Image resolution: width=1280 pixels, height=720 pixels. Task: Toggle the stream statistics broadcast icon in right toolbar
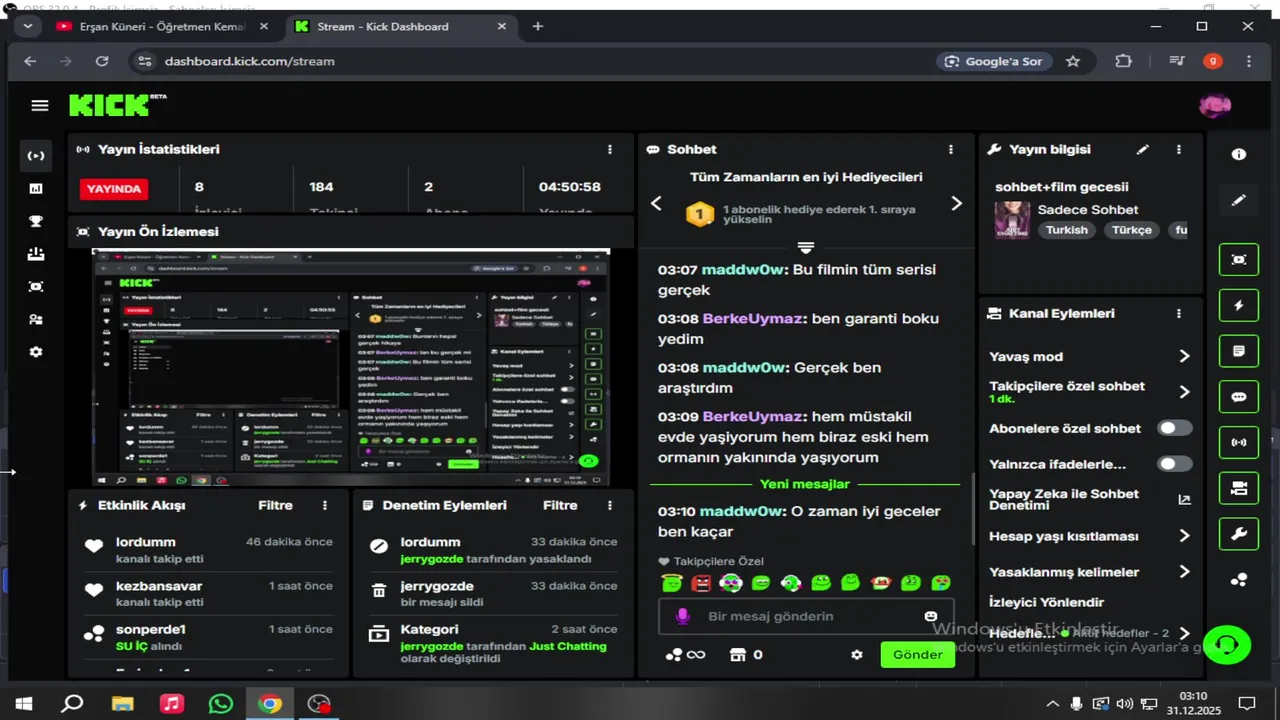1239,442
